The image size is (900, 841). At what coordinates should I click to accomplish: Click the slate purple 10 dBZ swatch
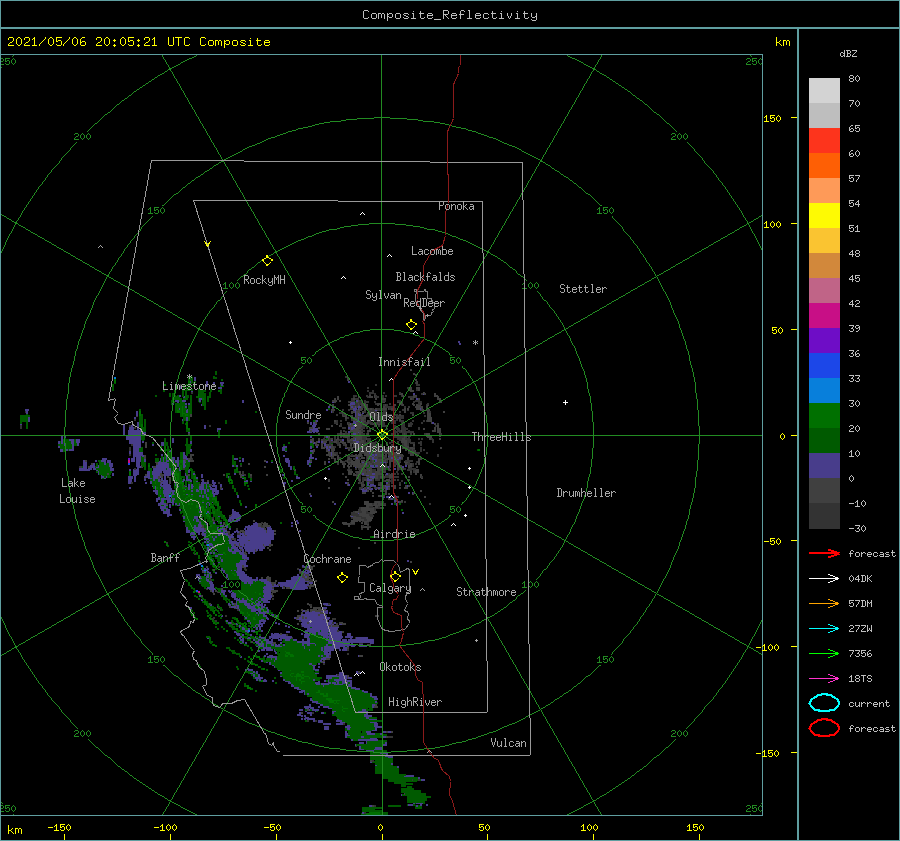click(824, 466)
